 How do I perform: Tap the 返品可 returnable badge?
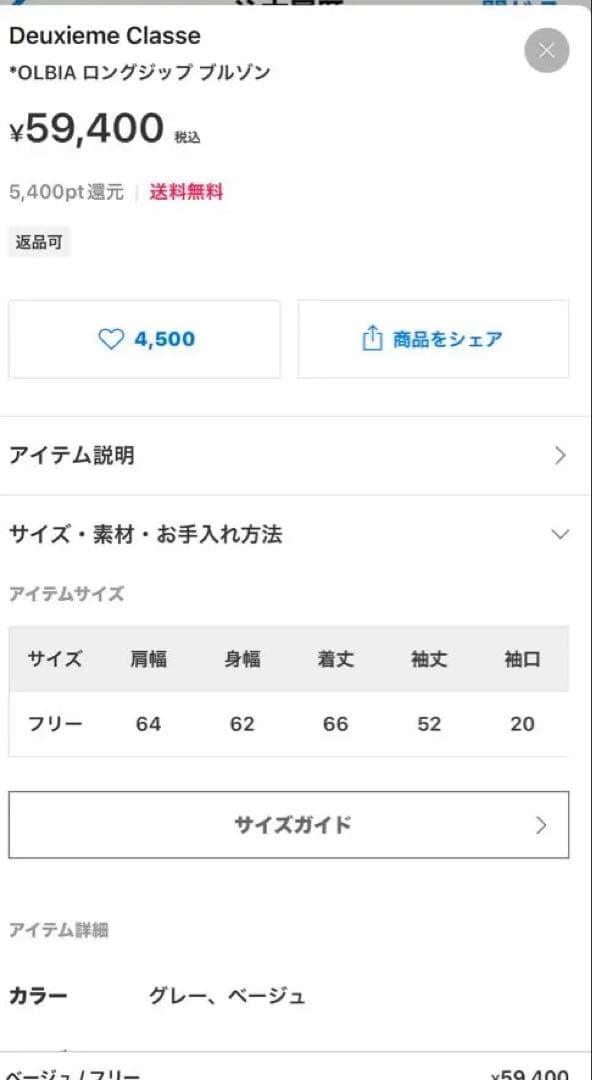37,241
